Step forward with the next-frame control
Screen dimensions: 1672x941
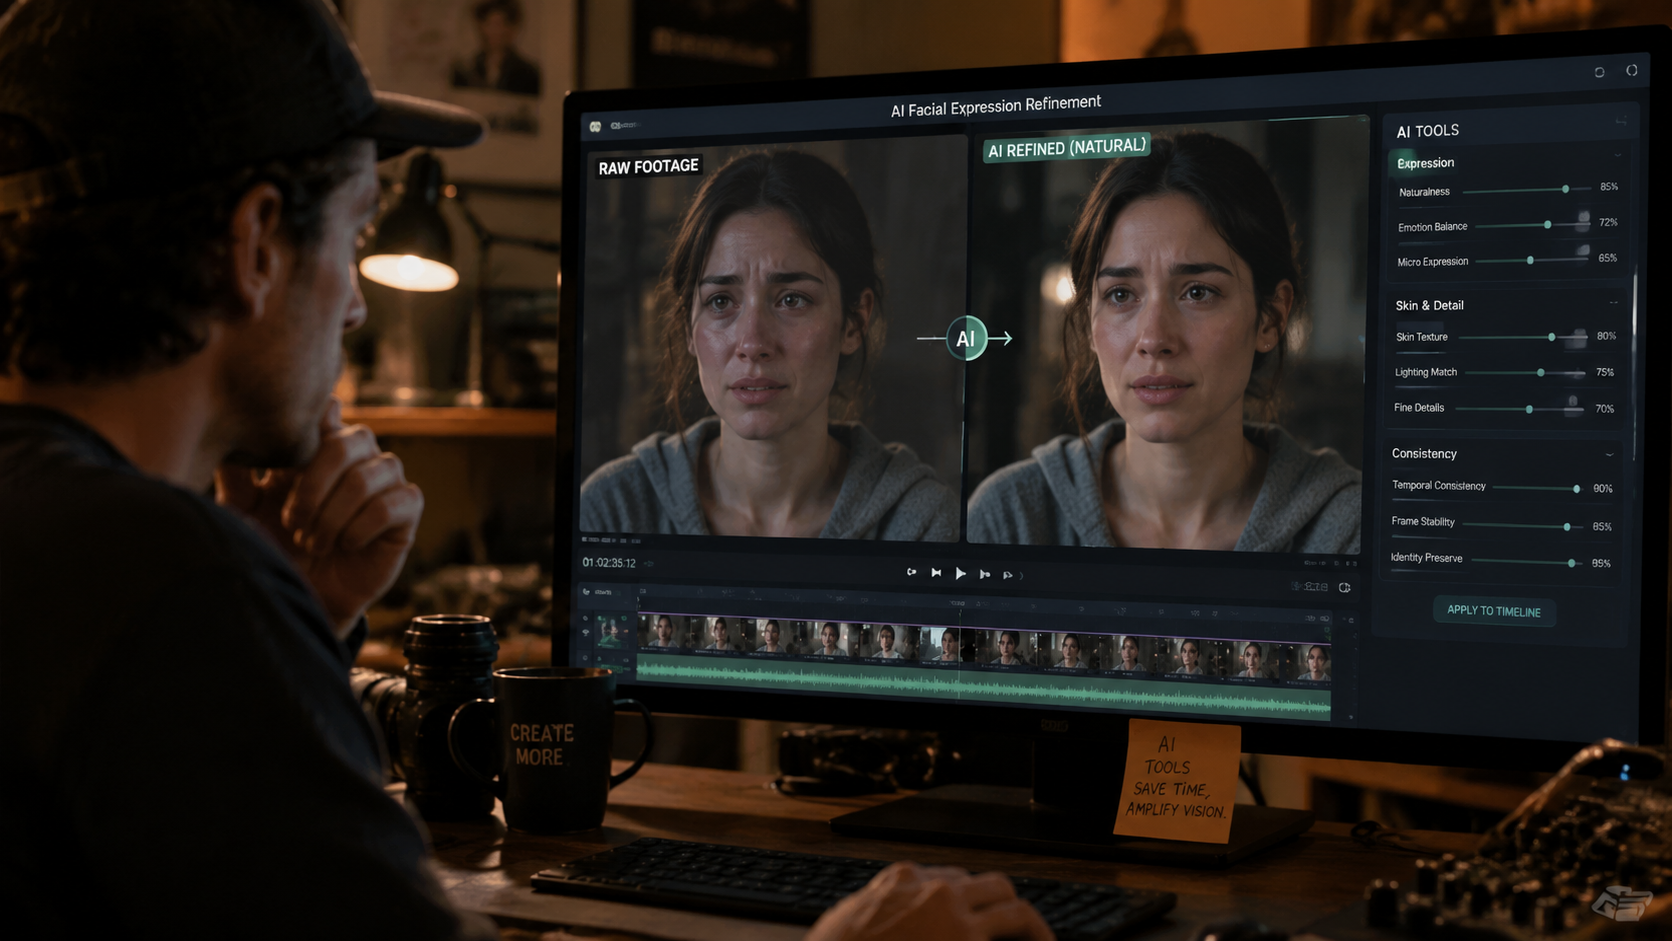click(985, 574)
